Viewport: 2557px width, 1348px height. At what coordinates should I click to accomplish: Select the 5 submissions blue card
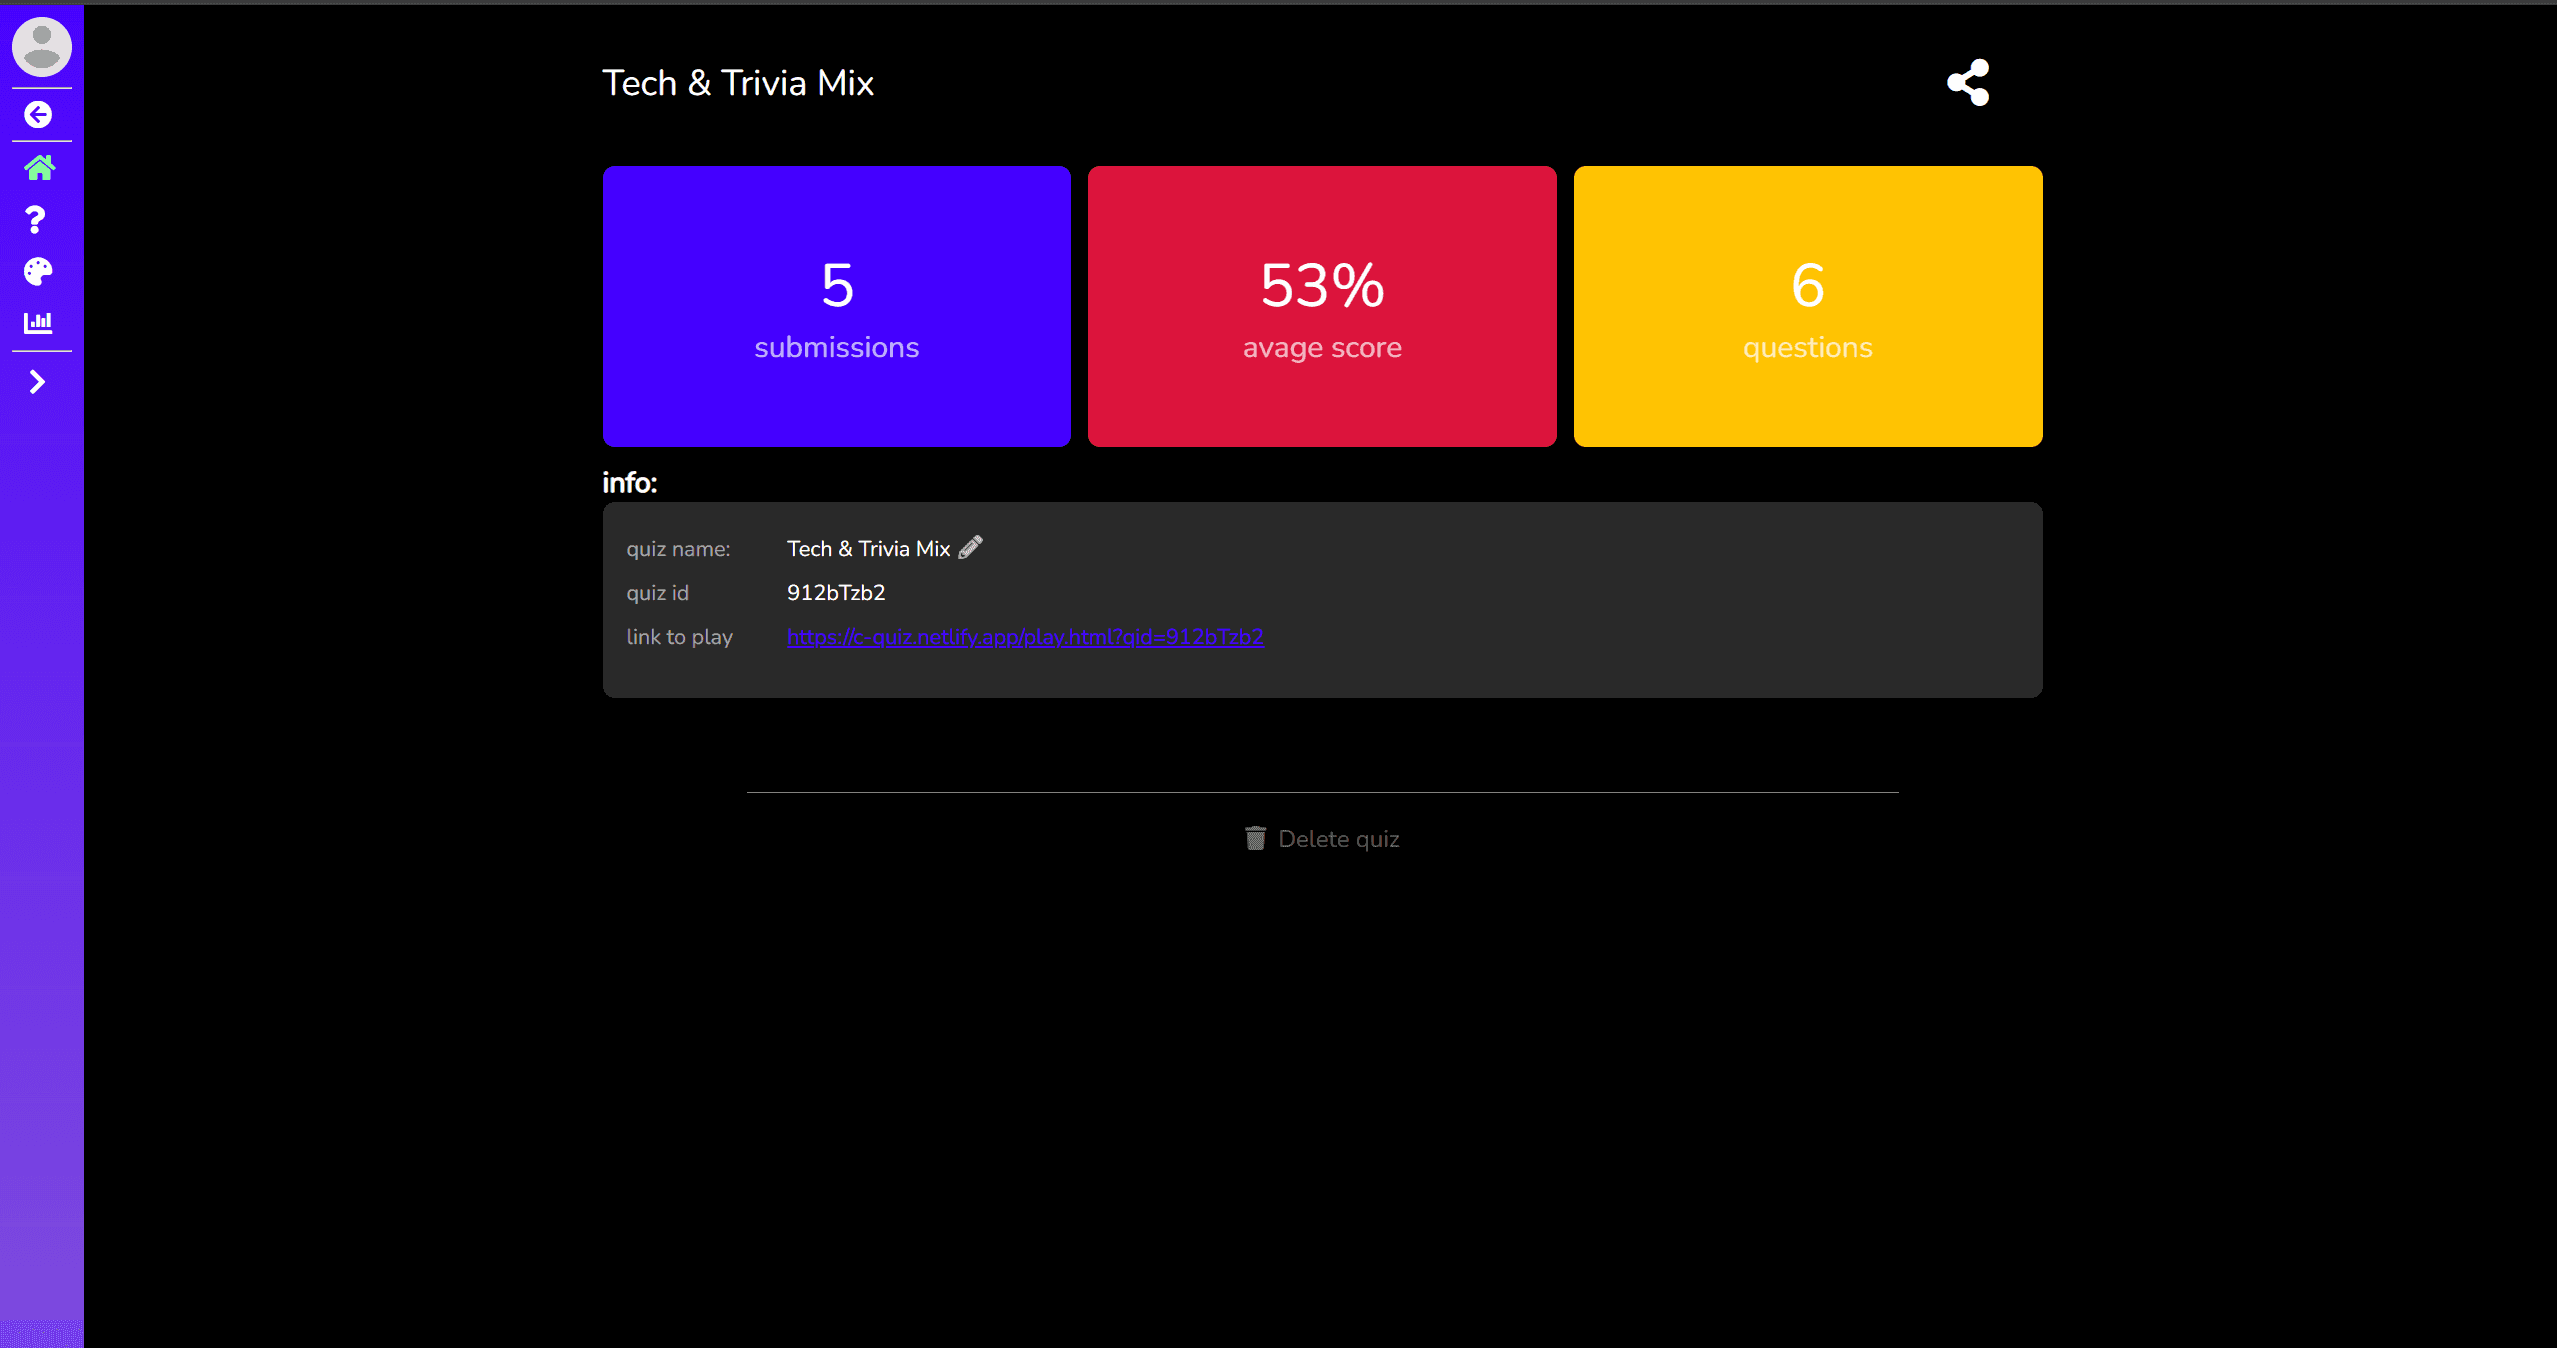pos(837,306)
